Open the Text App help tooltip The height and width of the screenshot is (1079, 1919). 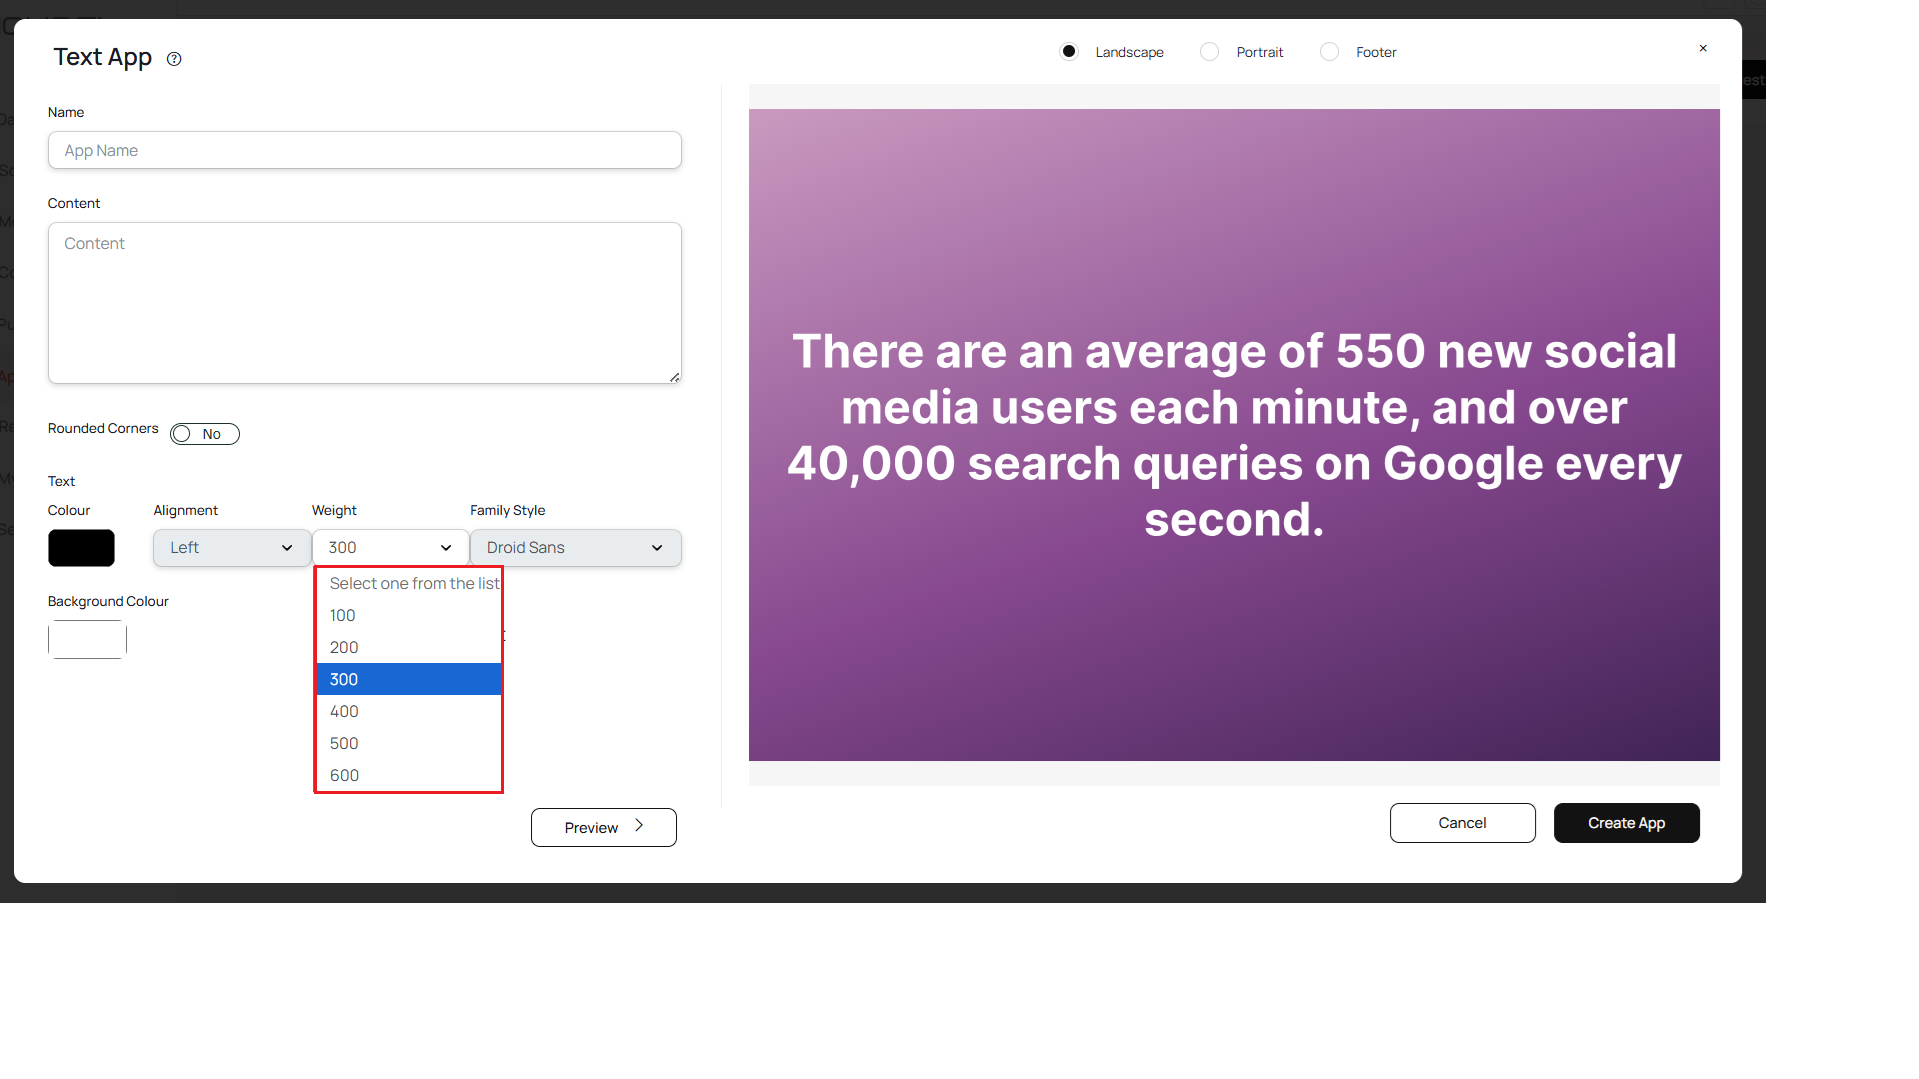pyautogui.click(x=173, y=59)
